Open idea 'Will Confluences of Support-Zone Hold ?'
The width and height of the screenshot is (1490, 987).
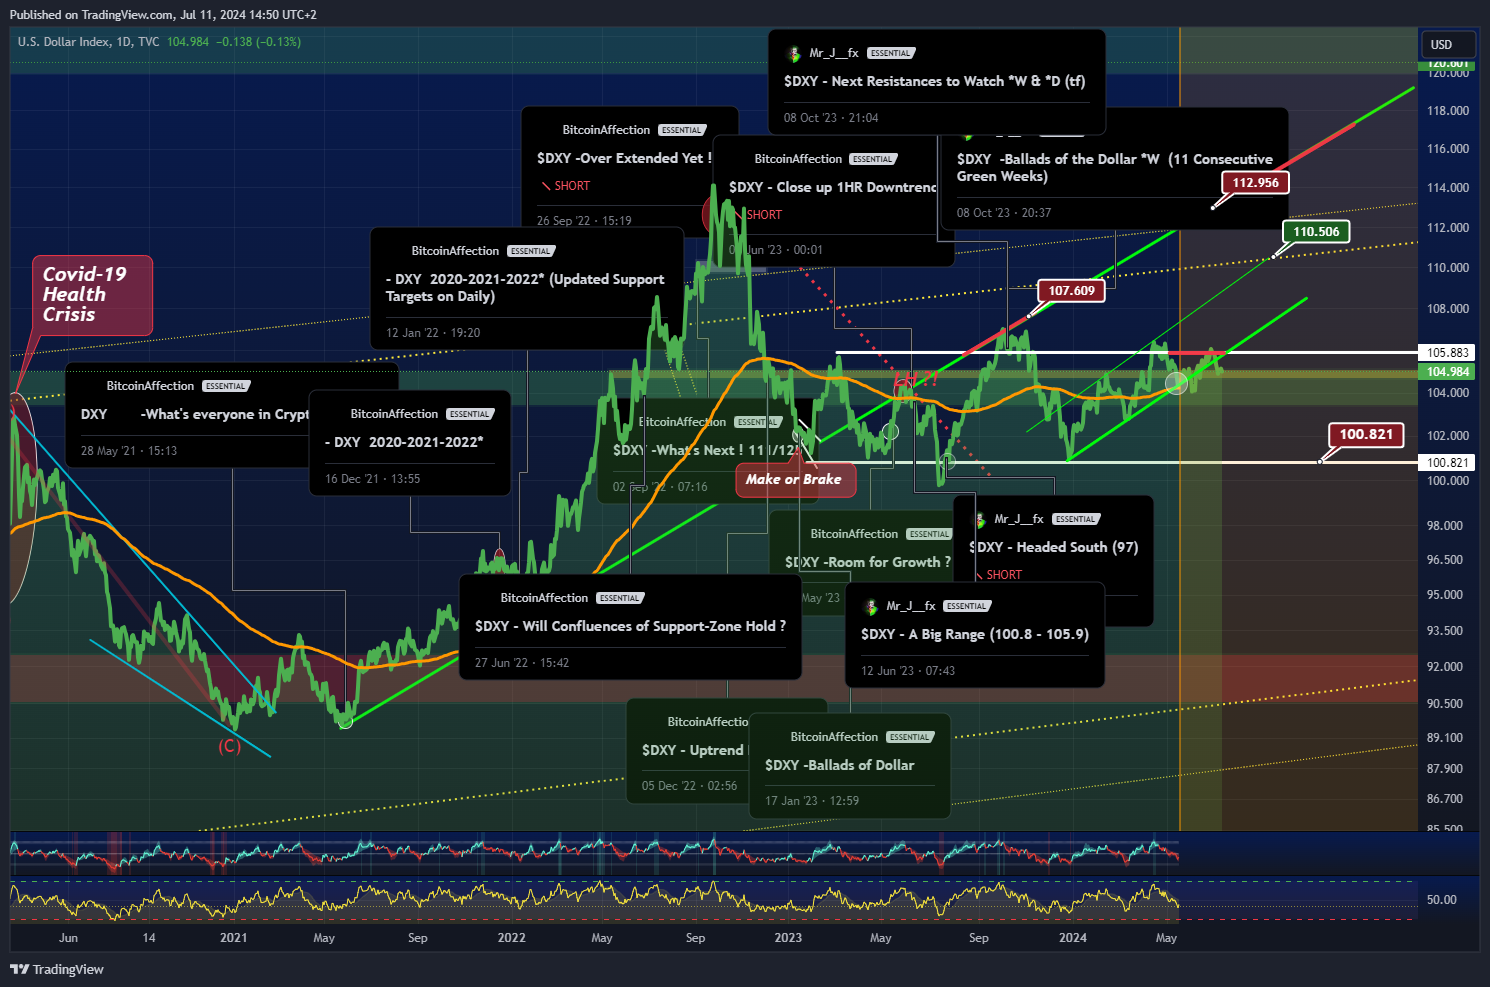tap(630, 626)
